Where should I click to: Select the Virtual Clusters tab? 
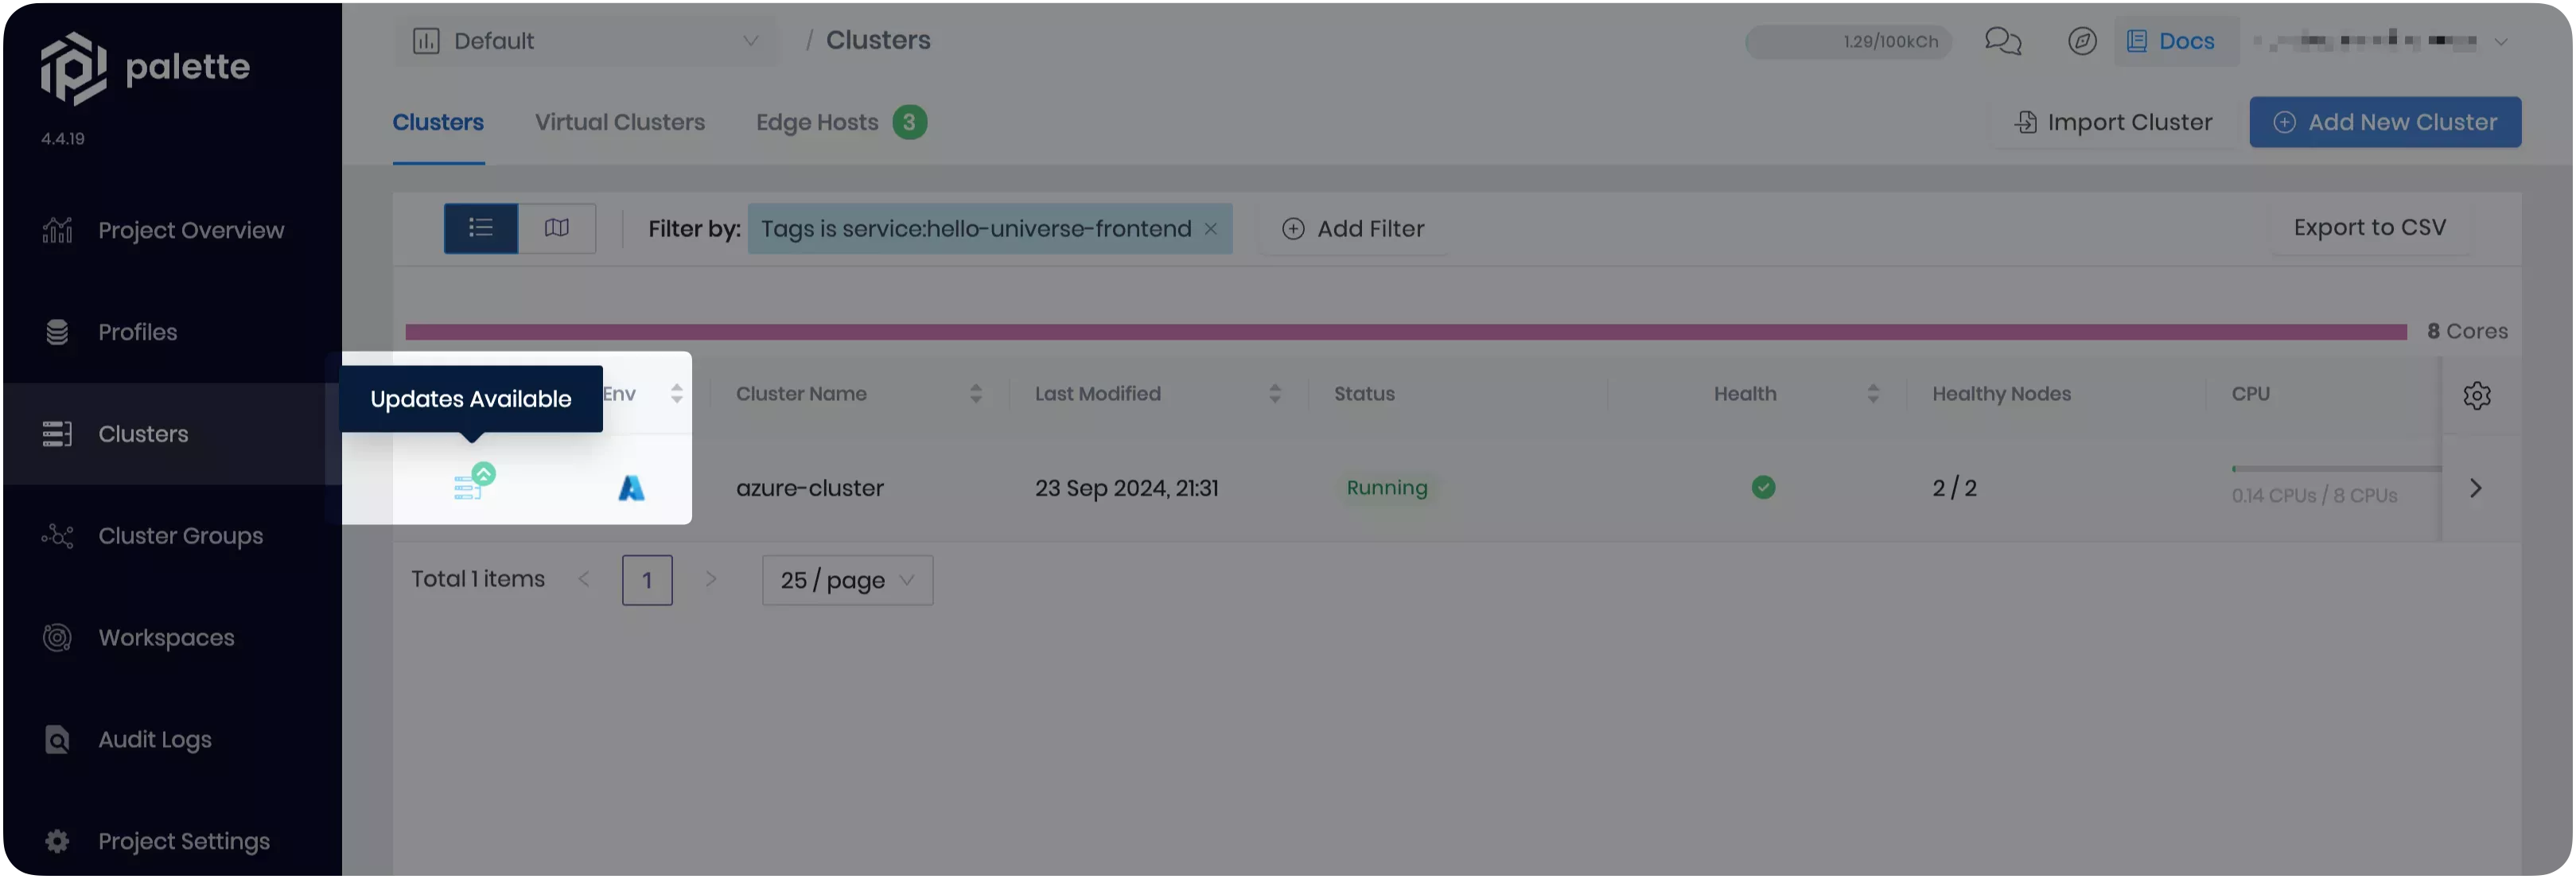point(620,122)
